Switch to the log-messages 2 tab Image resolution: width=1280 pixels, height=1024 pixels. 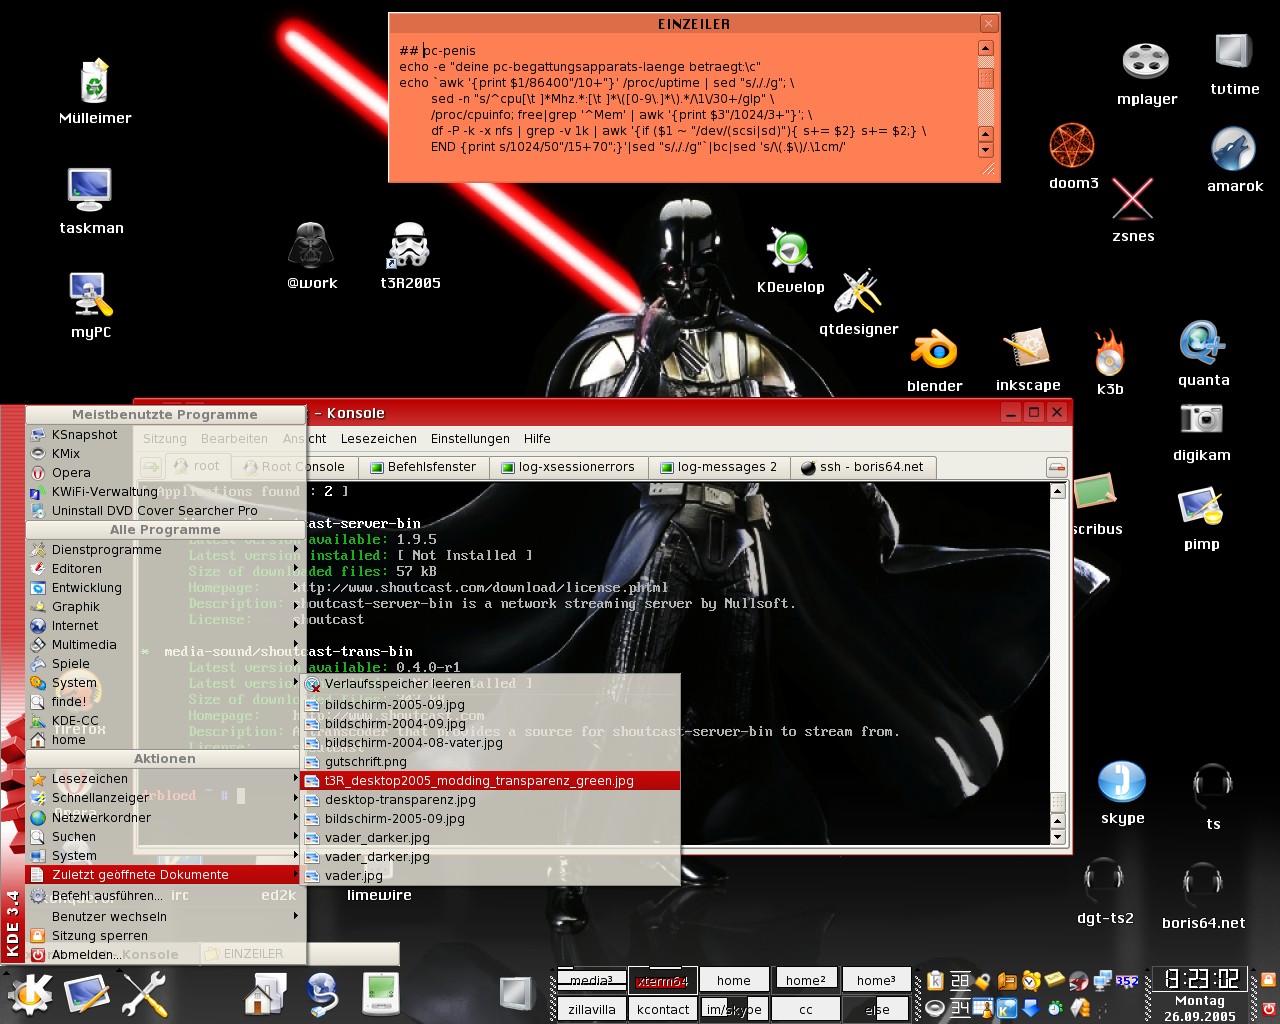718,467
